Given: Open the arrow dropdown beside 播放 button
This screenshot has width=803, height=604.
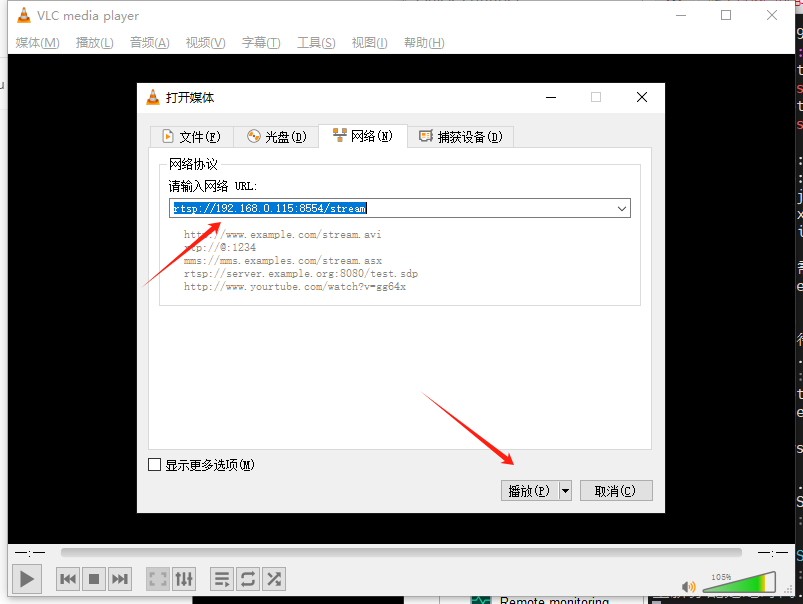Looking at the screenshot, I should point(565,490).
